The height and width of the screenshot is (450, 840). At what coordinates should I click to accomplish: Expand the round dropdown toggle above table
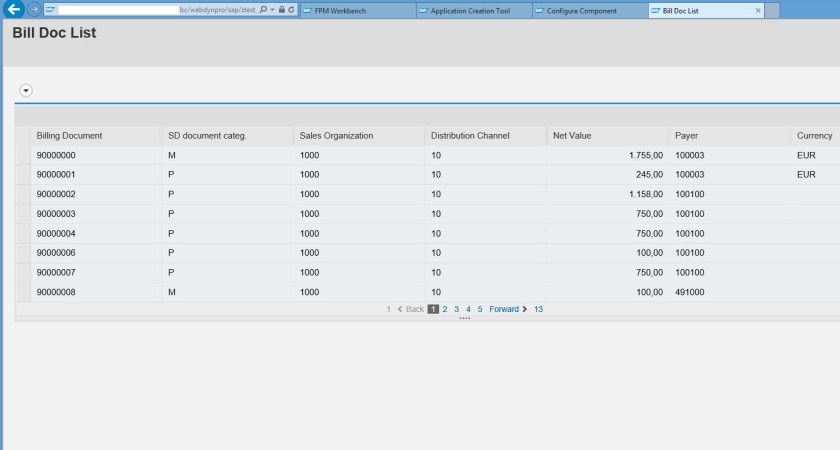[26, 90]
